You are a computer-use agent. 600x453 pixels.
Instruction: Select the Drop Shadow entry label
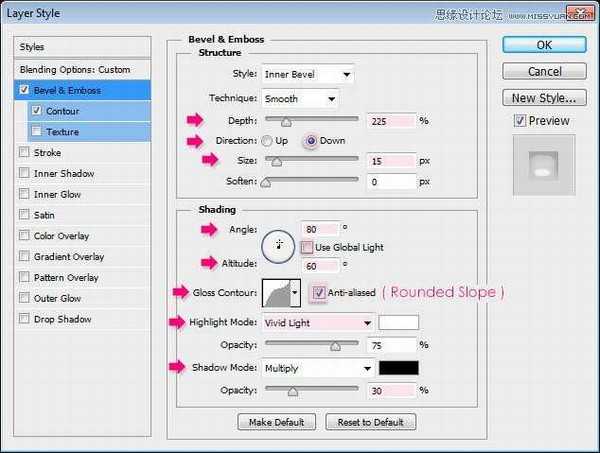click(63, 319)
